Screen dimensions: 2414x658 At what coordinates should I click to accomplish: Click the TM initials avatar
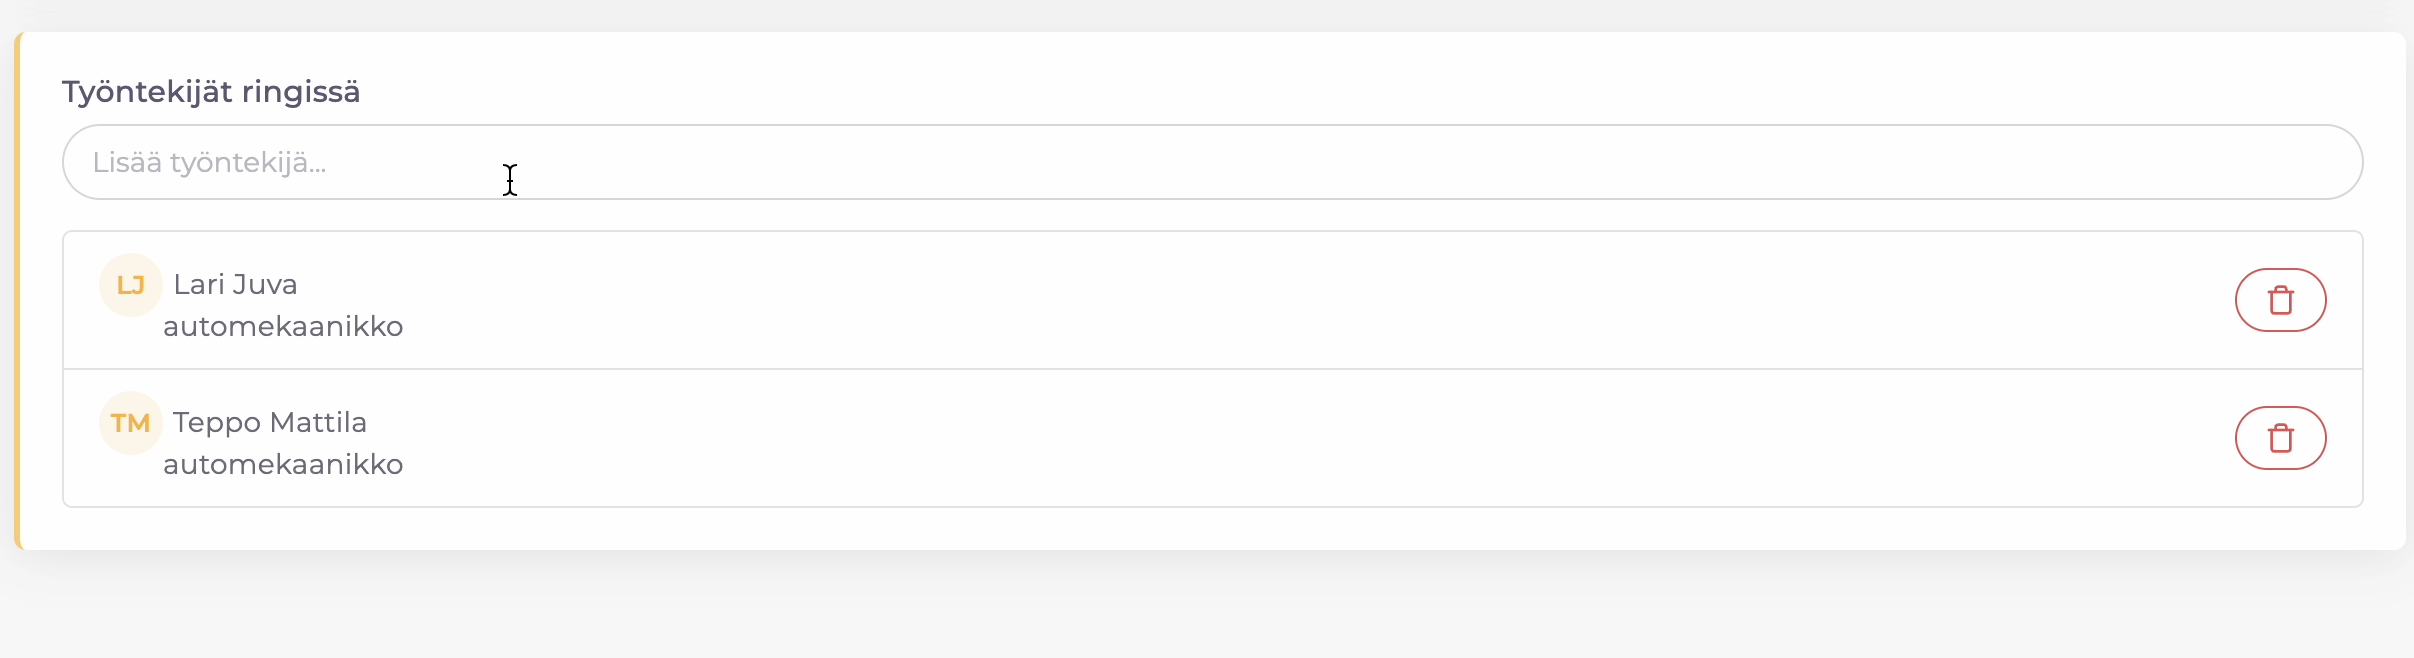click(131, 423)
